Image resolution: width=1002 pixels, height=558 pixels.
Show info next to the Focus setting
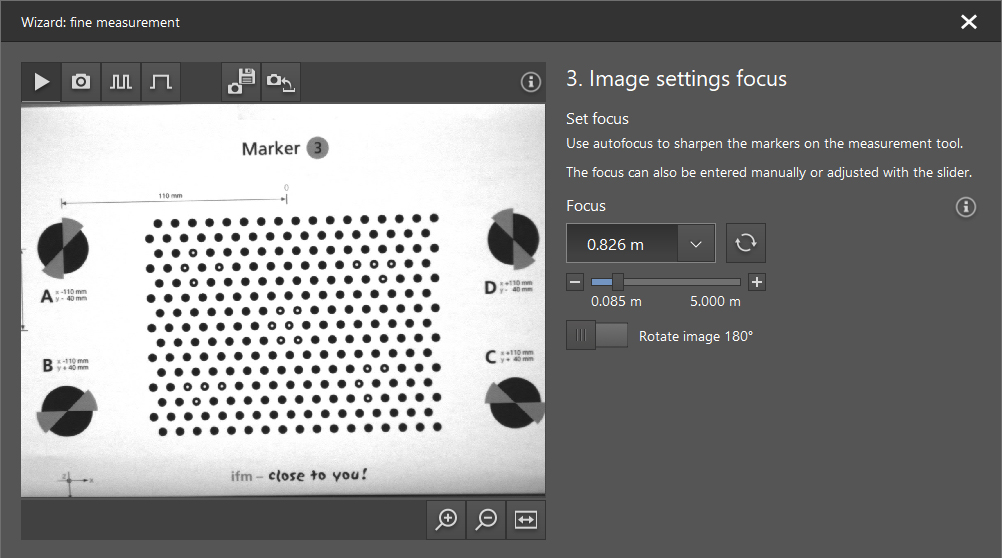click(x=965, y=207)
